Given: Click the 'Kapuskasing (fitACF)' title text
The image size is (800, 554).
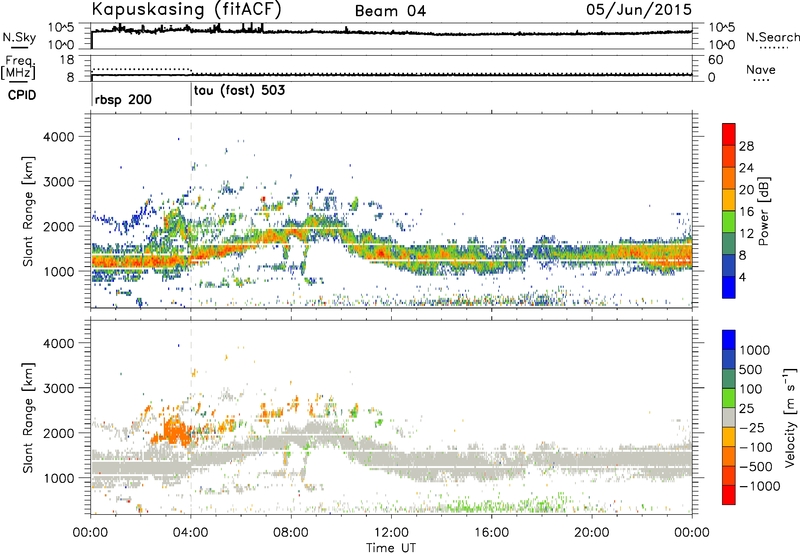Looking at the screenshot, I should click(186, 9).
